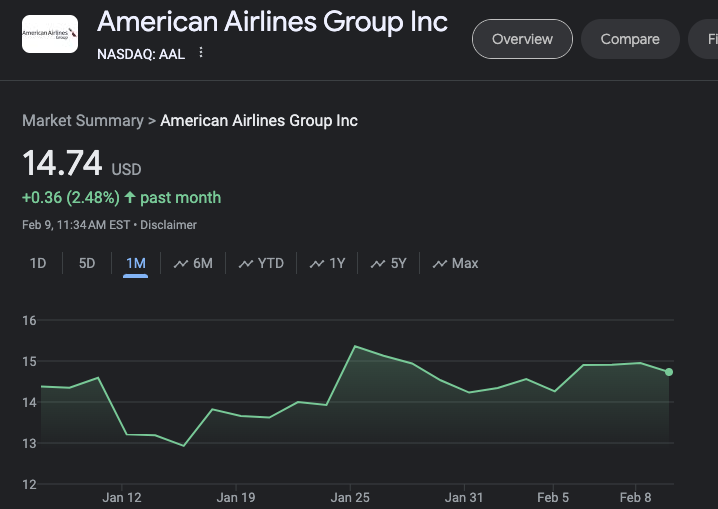Click the American Airlines logo thumbnail

tap(50, 34)
